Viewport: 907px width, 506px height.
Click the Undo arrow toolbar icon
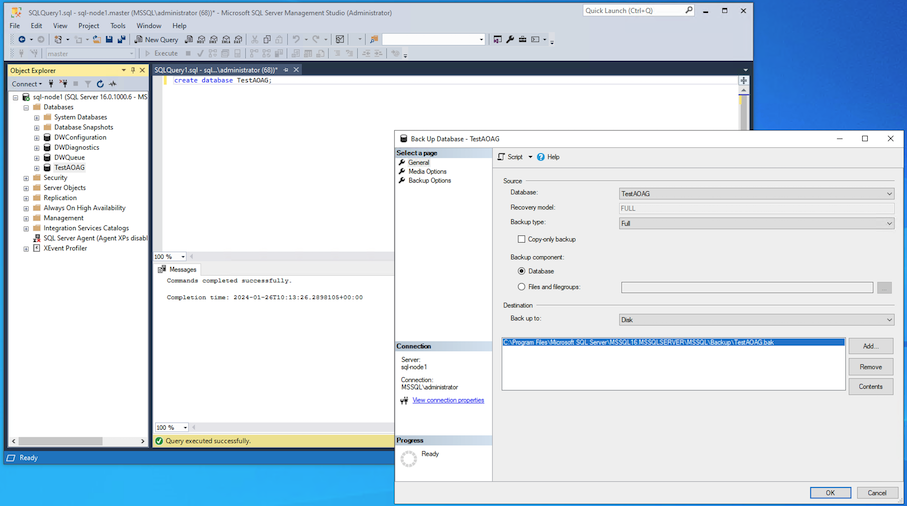click(x=296, y=39)
